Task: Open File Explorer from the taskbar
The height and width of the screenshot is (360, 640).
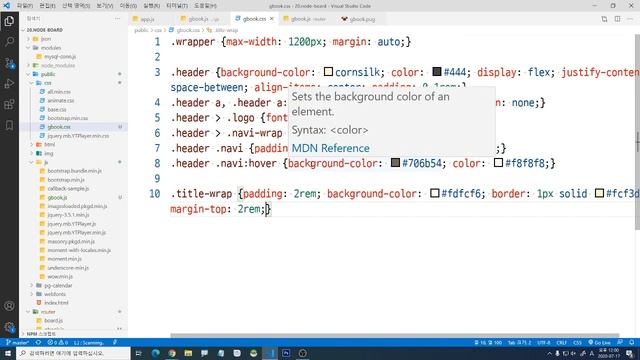Action: click(188, 353)
